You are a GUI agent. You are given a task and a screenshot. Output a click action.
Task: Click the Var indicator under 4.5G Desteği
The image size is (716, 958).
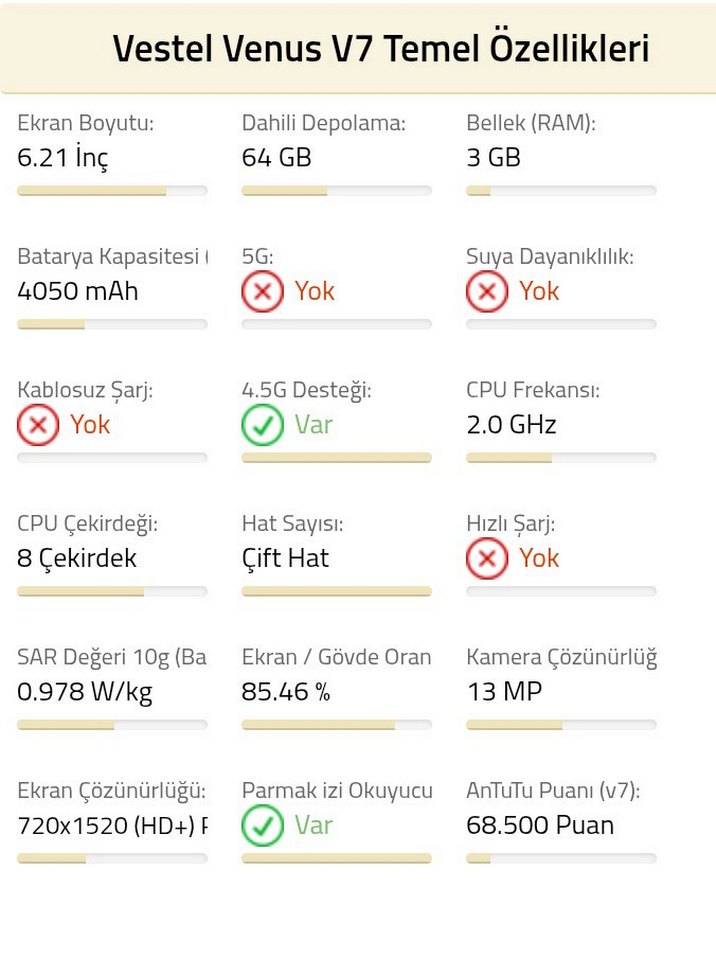coord(314,425)
